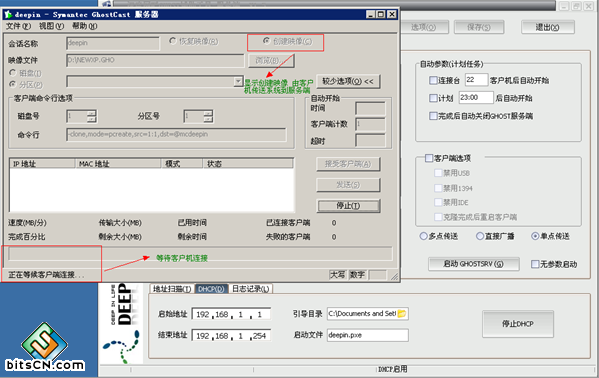599x378 pixels.
Task: Enable the 计划 checkbox
Action: pos(433,98)
